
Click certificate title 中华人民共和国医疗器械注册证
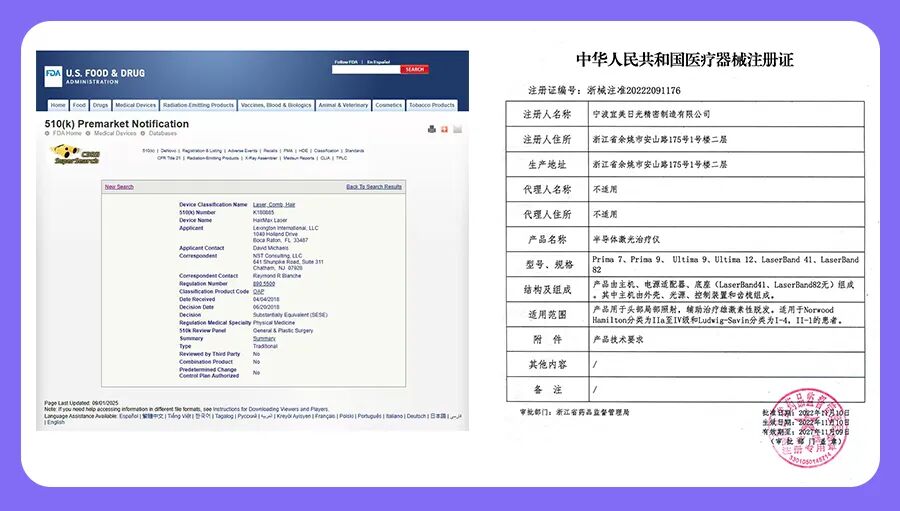(684, 60)
